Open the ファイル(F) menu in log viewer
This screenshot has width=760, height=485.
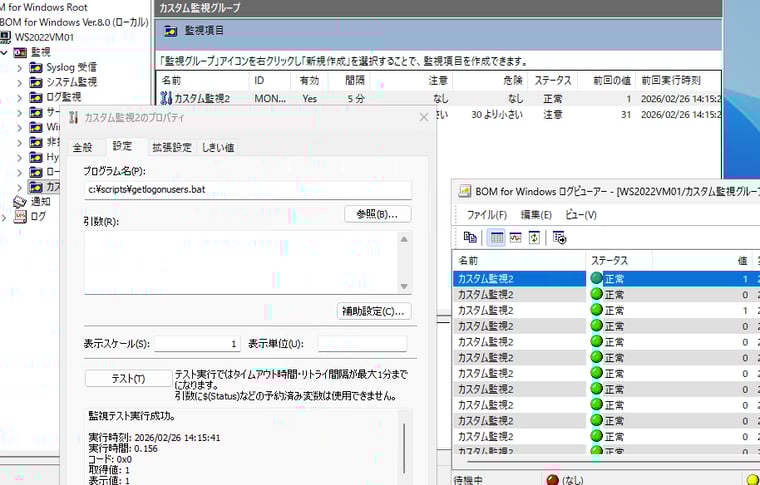tap(487, 215)
